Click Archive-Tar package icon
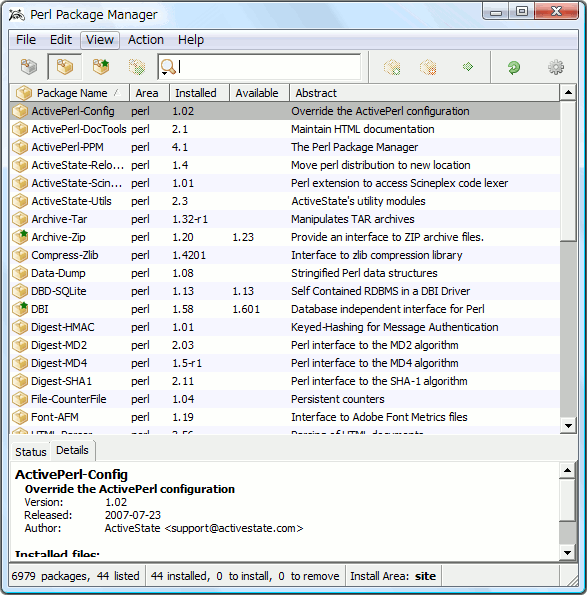The height and width of the screenshot is (595, 587). (x=20, y=219)
